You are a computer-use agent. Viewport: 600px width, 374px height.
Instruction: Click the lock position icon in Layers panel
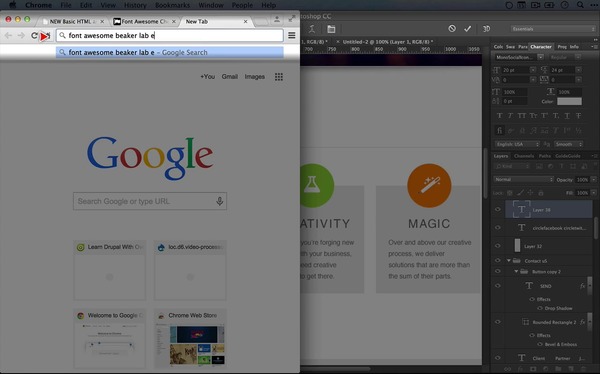tap(530, 193)
